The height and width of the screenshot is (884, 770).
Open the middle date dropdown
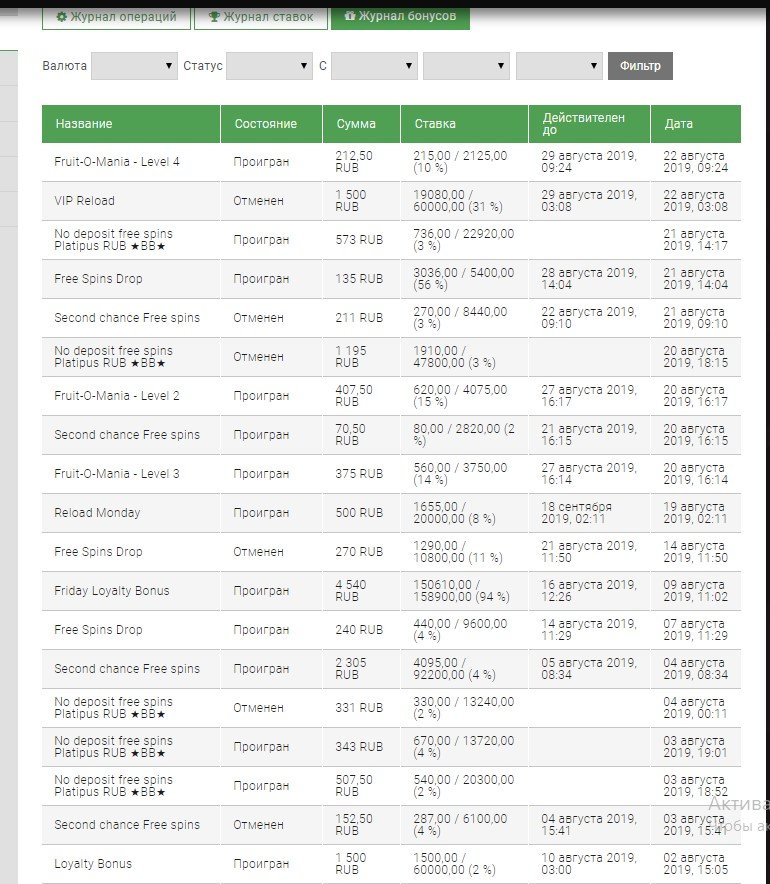click(x=466, y=66)
